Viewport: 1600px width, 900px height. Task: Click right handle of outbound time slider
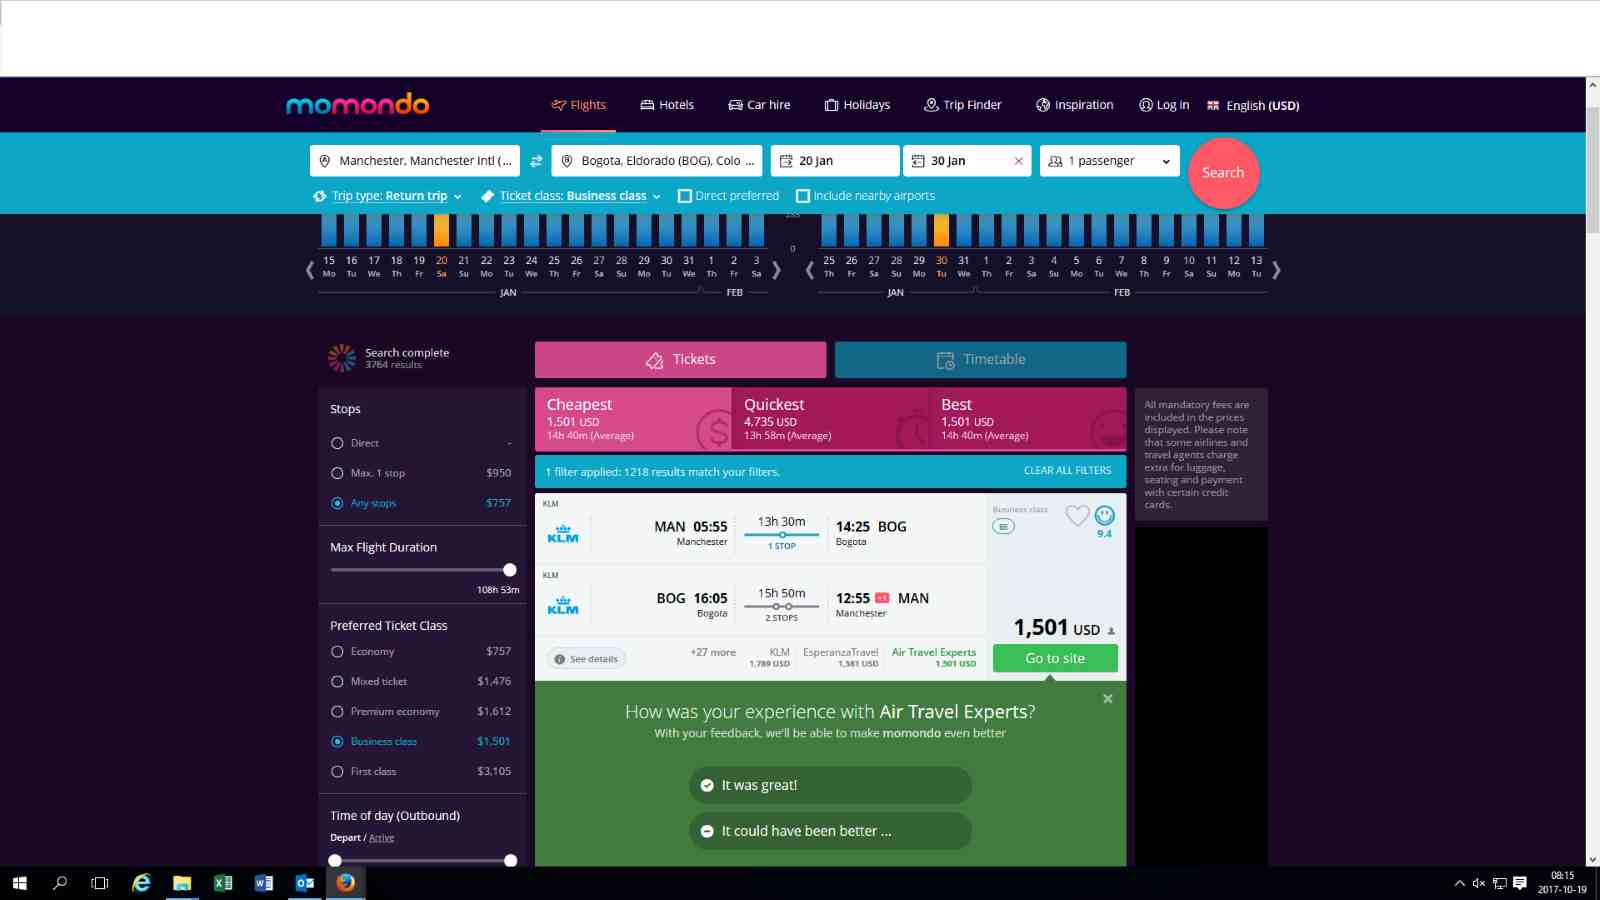pyautogui.click(x=511, y=860)
